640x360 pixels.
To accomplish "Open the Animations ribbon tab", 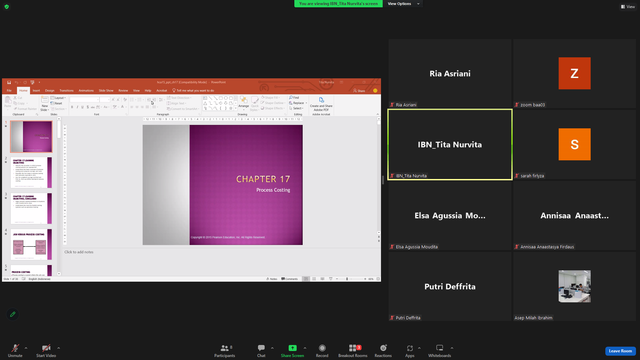I will click(86, 91).
